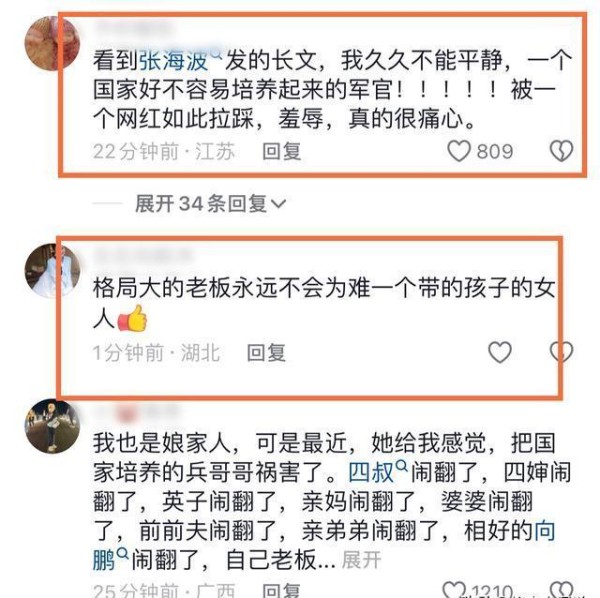Tap broken heart on the Guangxi comment
The width and height of the screenshot is (600, 598).
point(561,590)
